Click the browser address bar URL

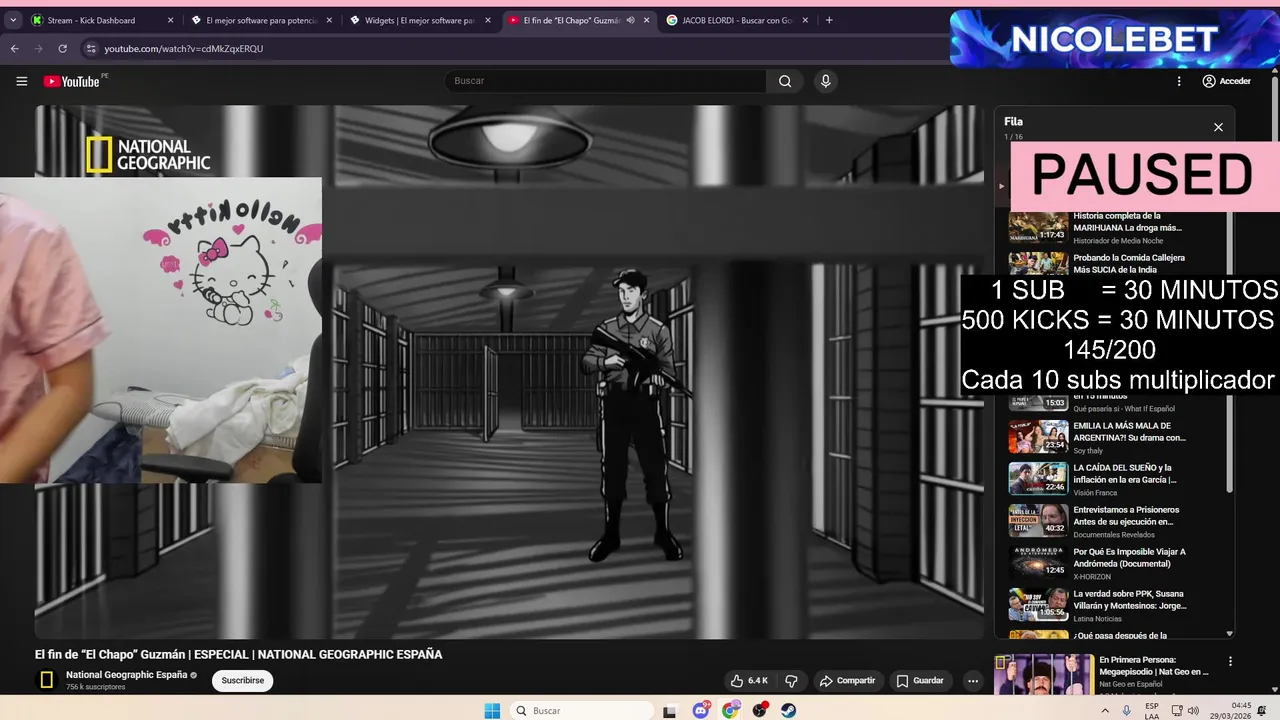pos(184,48)
